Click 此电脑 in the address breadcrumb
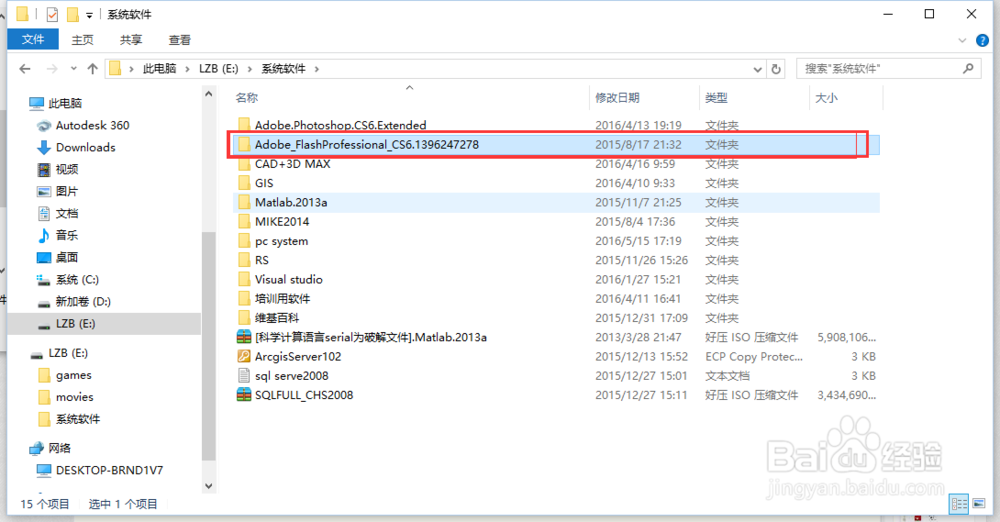The width and height of the screenshot is (1000, 522). (159, 68)
